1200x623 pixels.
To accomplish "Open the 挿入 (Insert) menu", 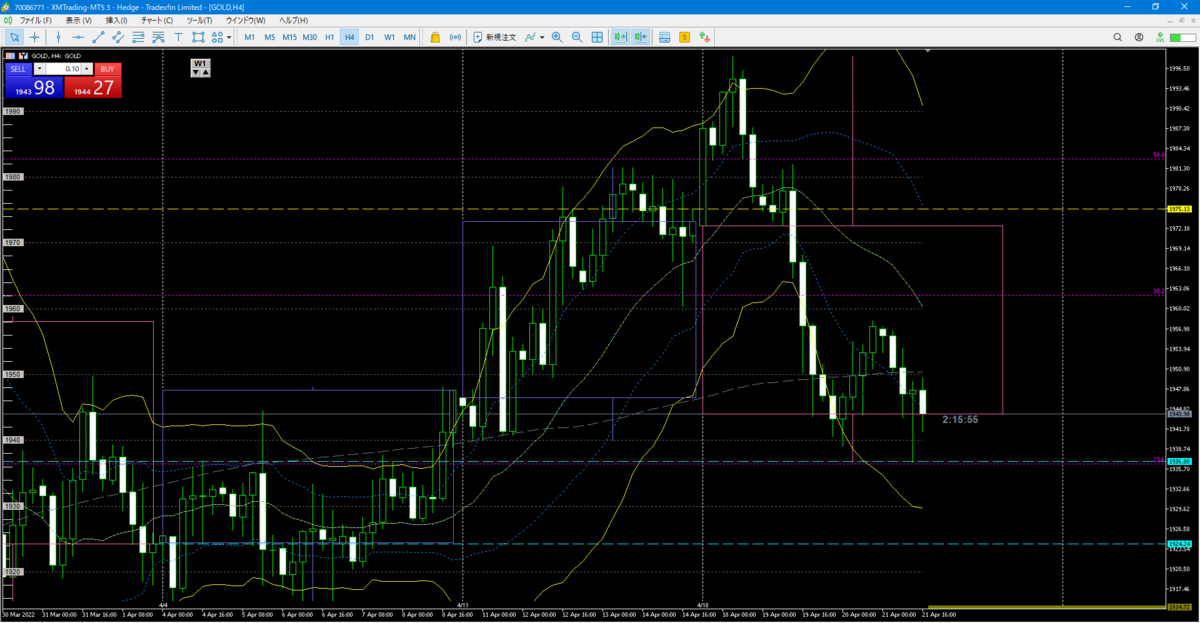I will pos(116,20).
